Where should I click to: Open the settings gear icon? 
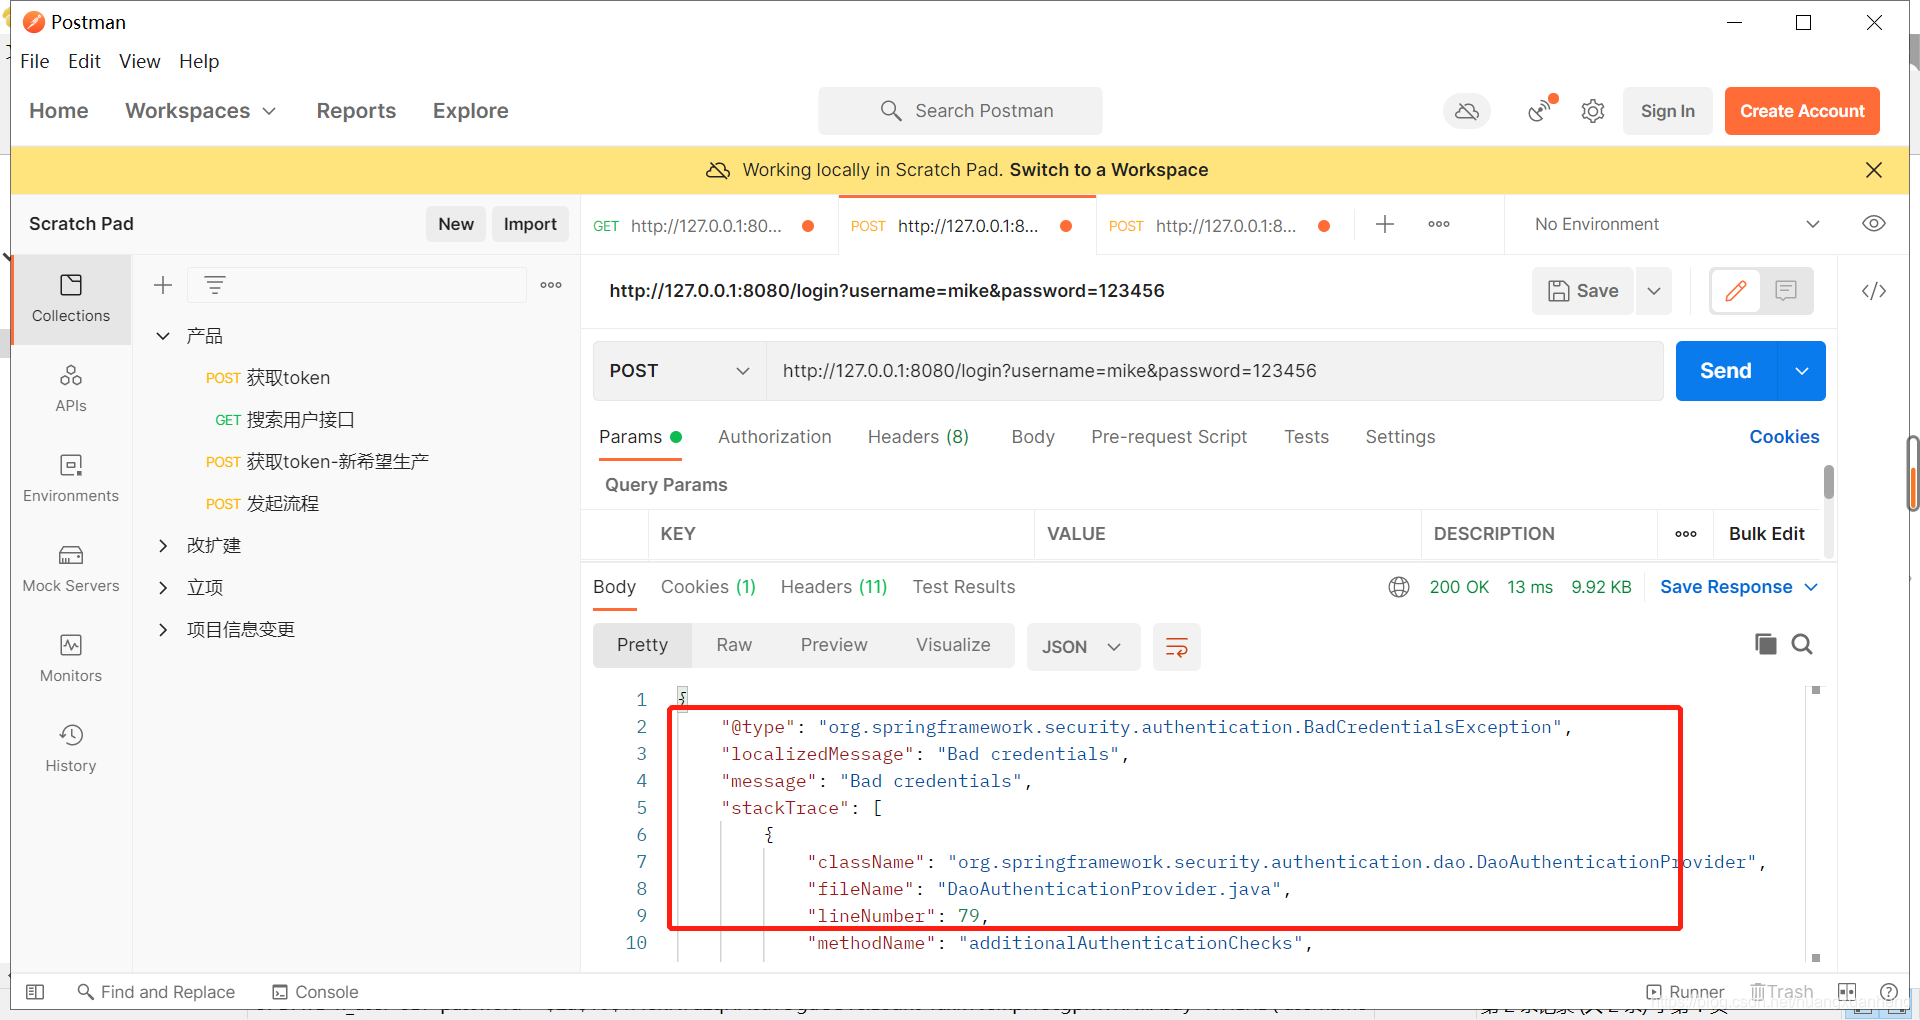[x=1593, y=111]
